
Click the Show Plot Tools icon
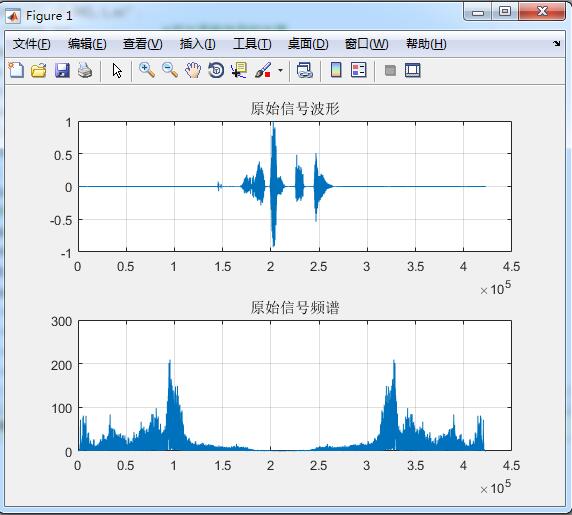coord(413,70)
